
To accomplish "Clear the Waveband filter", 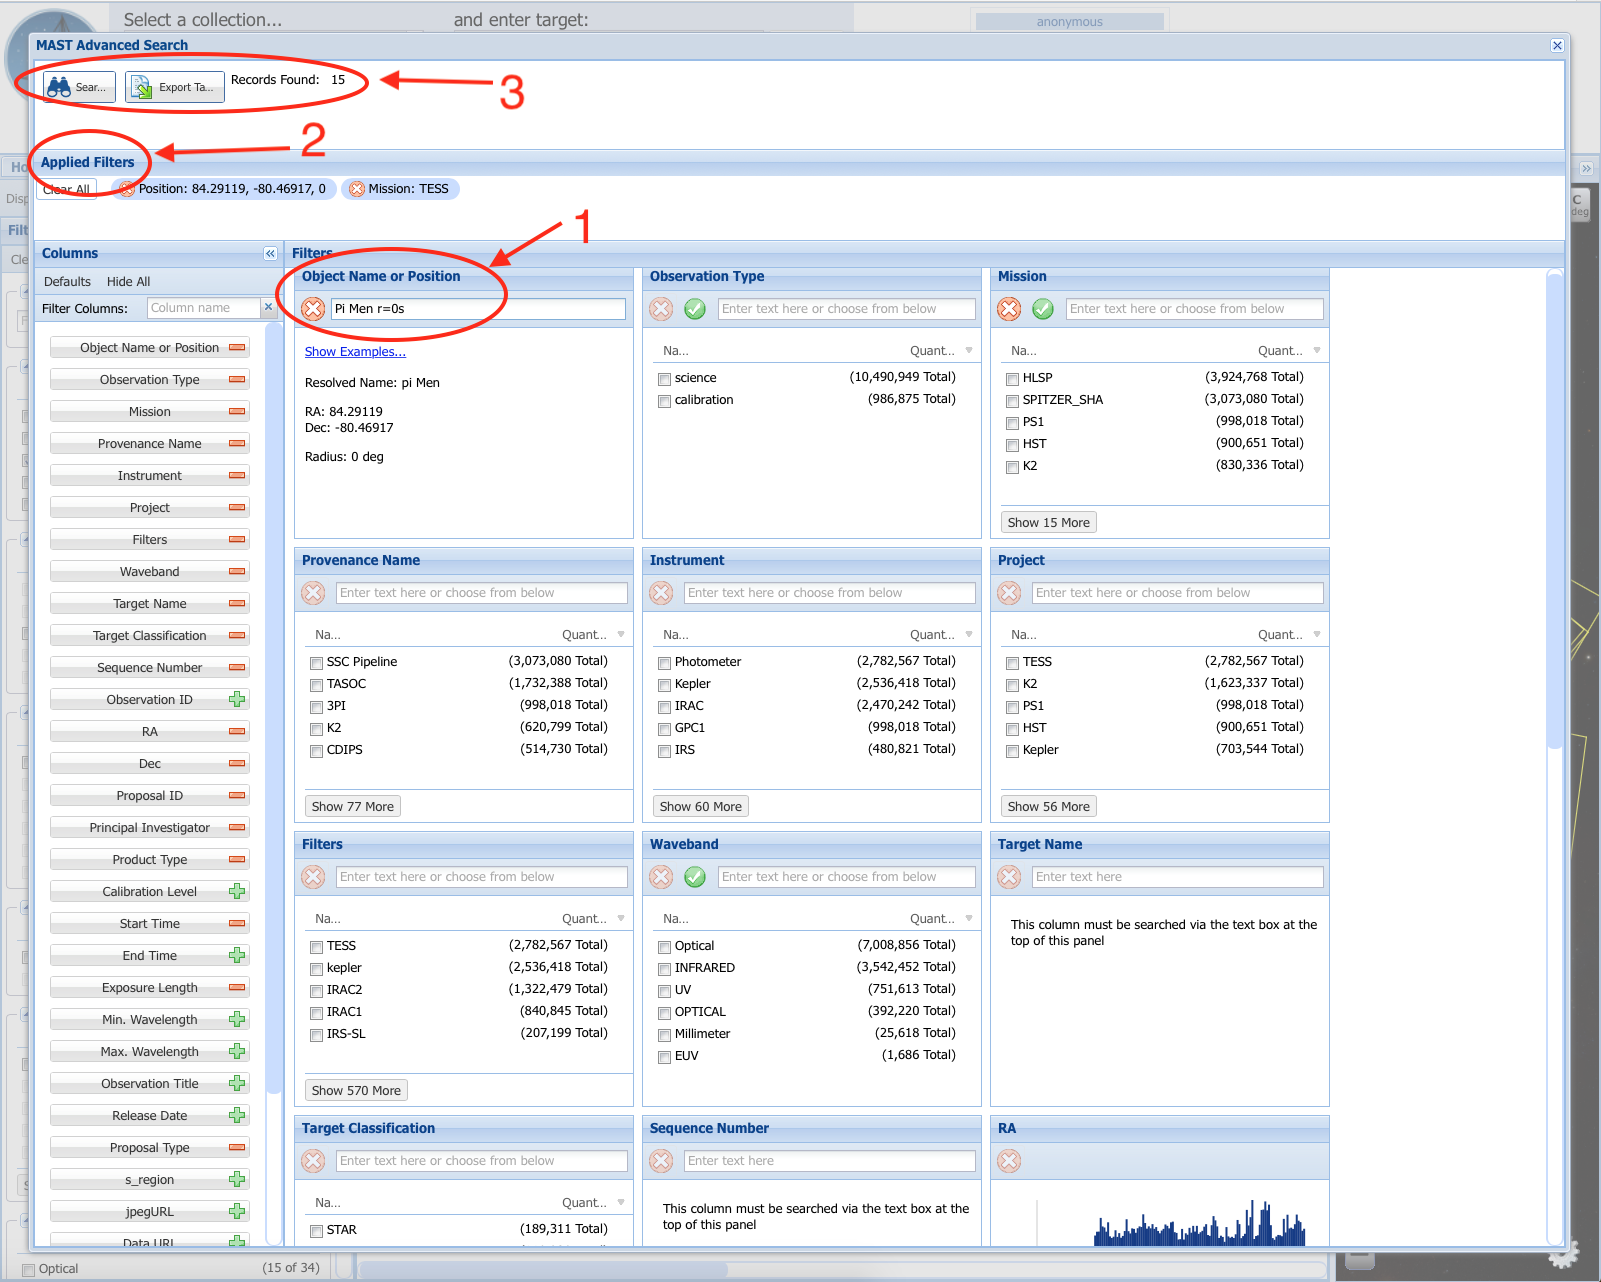I will point(661,877).
